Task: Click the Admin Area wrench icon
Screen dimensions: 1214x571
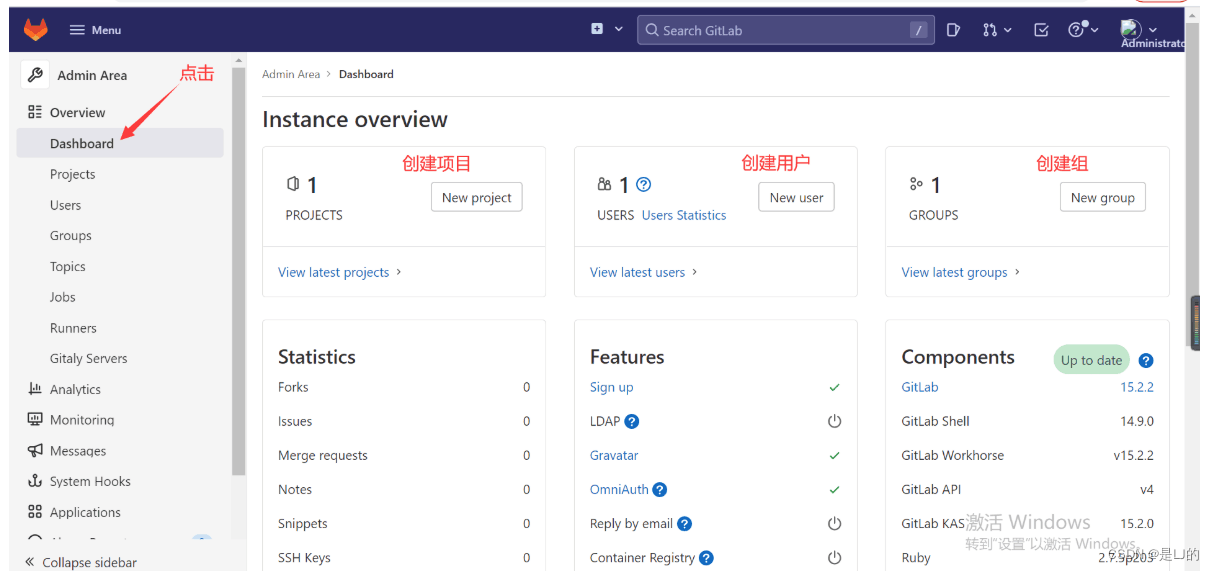Action: point(35,75)
